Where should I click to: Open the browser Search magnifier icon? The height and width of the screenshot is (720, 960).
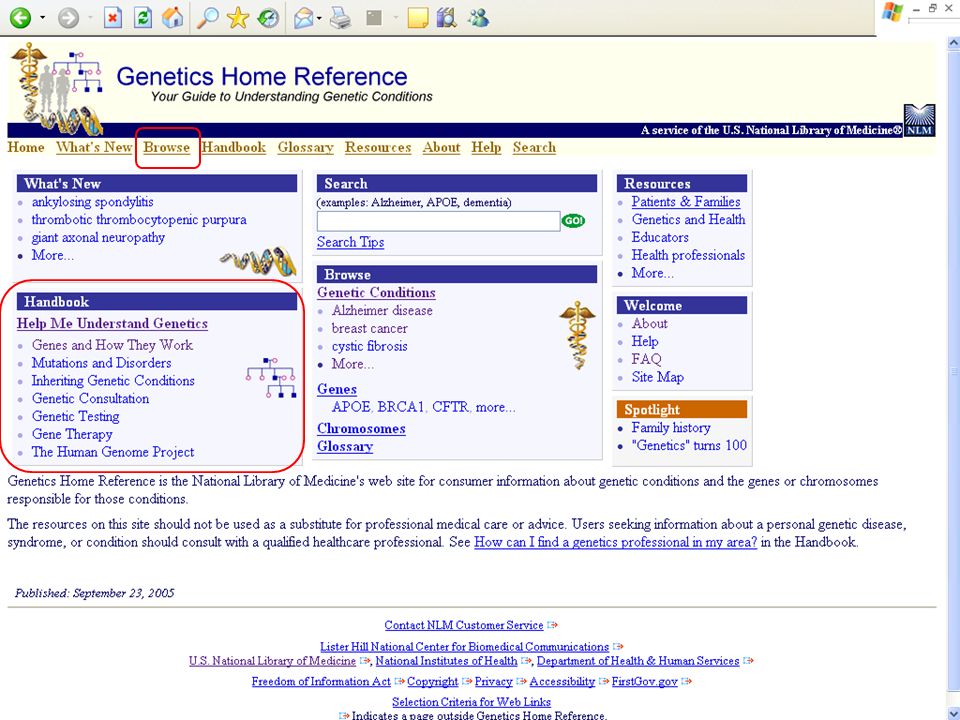click(x=208, y=17)
